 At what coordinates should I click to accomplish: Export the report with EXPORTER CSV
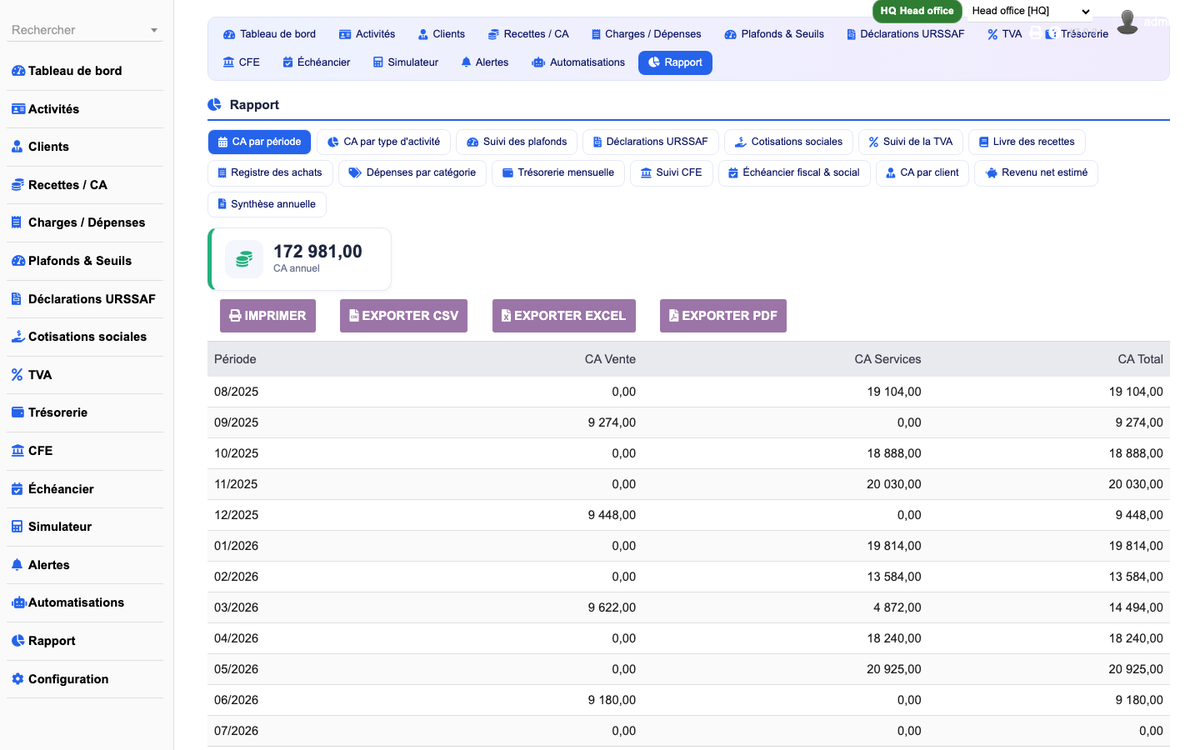pyautogui.click(x=404, y=316)
